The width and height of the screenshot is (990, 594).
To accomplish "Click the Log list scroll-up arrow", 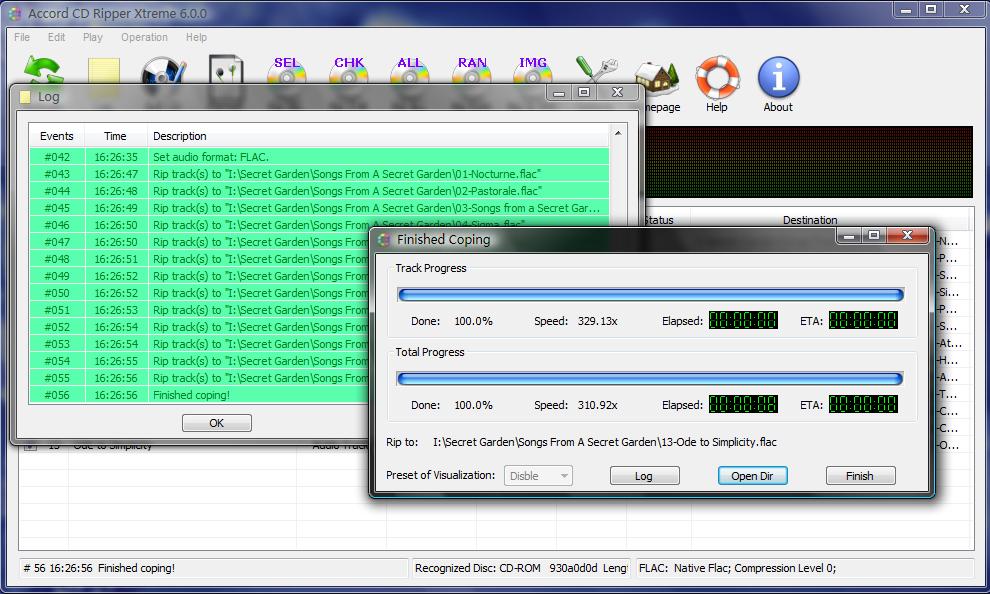I will (618, 133).
